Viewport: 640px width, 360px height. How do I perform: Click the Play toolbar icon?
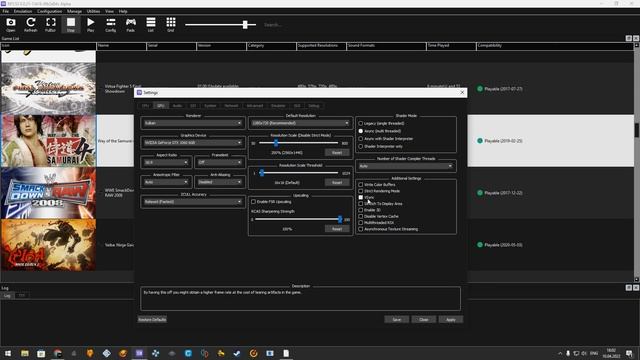(x=91, y=24)
